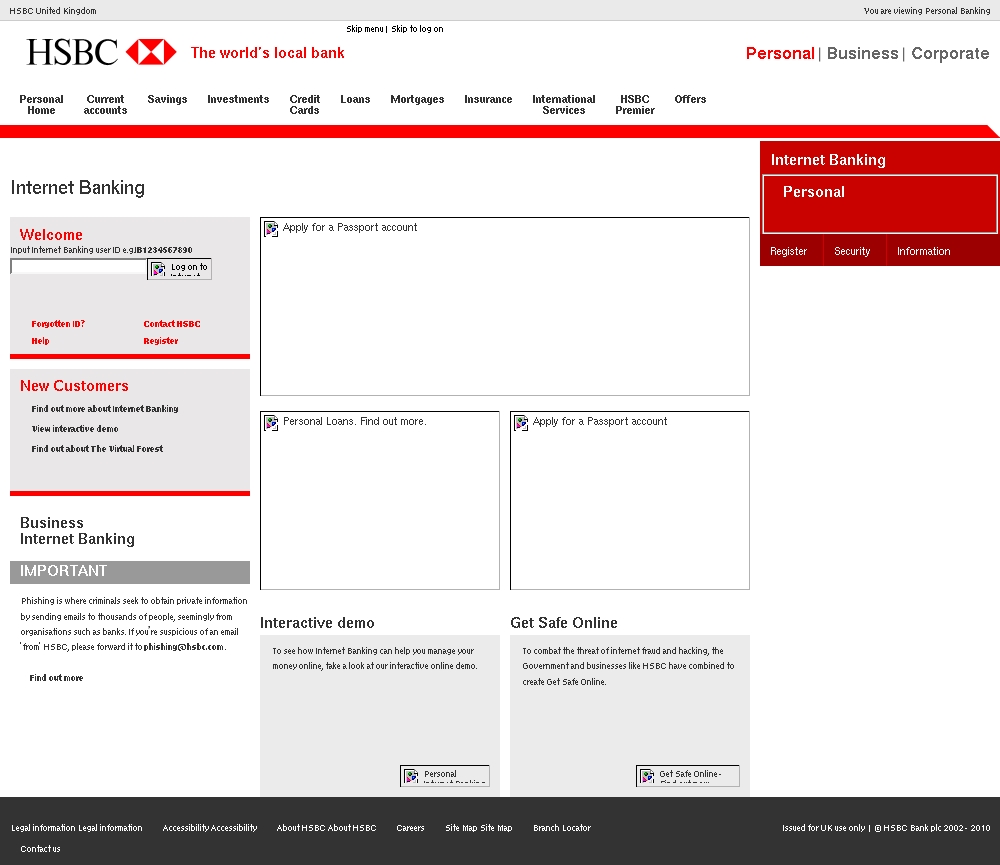Click the IMPORTANT grey banner heading
The image size is (1000, 865).
click(130, 572)
